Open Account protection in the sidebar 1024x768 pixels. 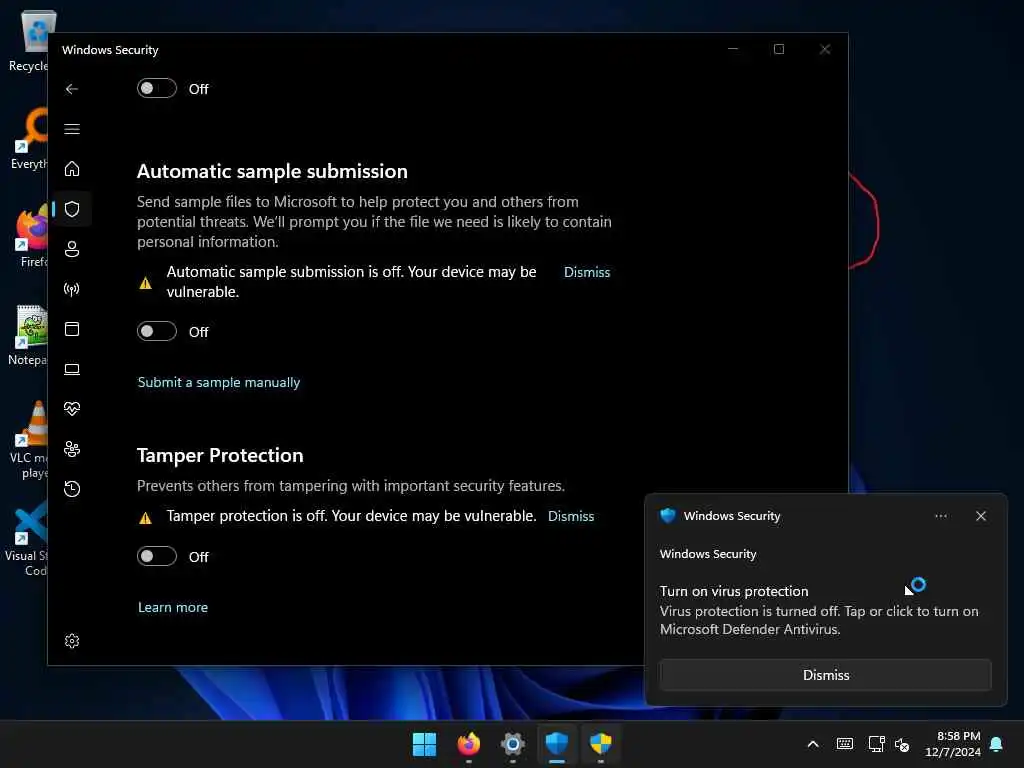pos(72,249)
